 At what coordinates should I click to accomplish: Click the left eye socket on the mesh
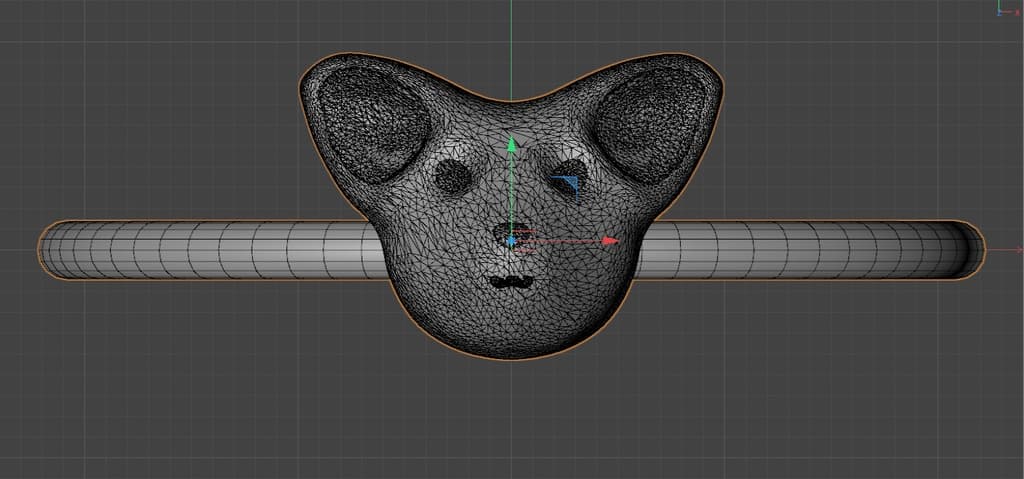click(x=454, y=177)
